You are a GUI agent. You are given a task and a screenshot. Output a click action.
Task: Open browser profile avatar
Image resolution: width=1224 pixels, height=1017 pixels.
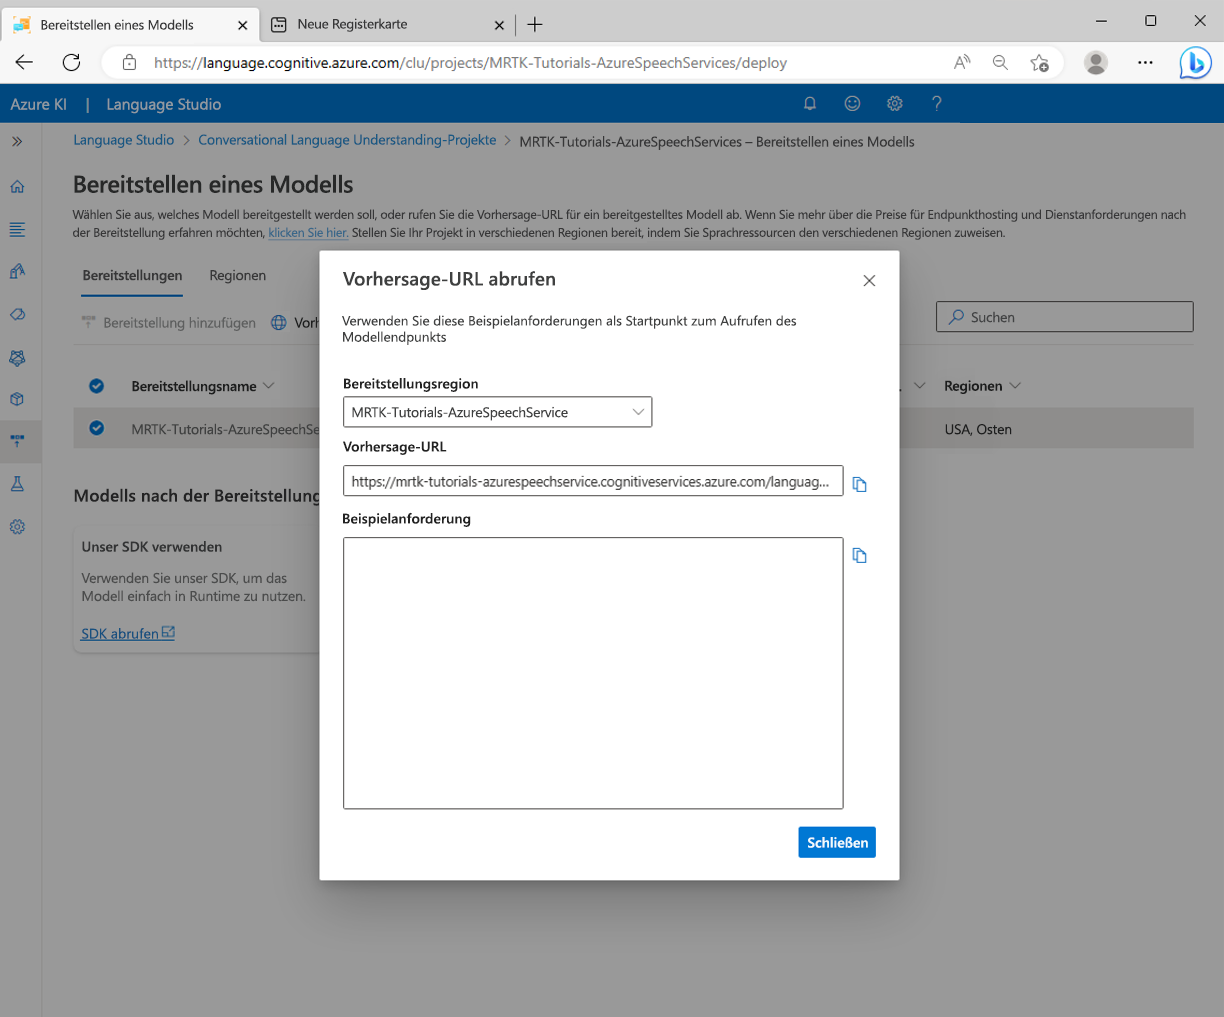1096,62
